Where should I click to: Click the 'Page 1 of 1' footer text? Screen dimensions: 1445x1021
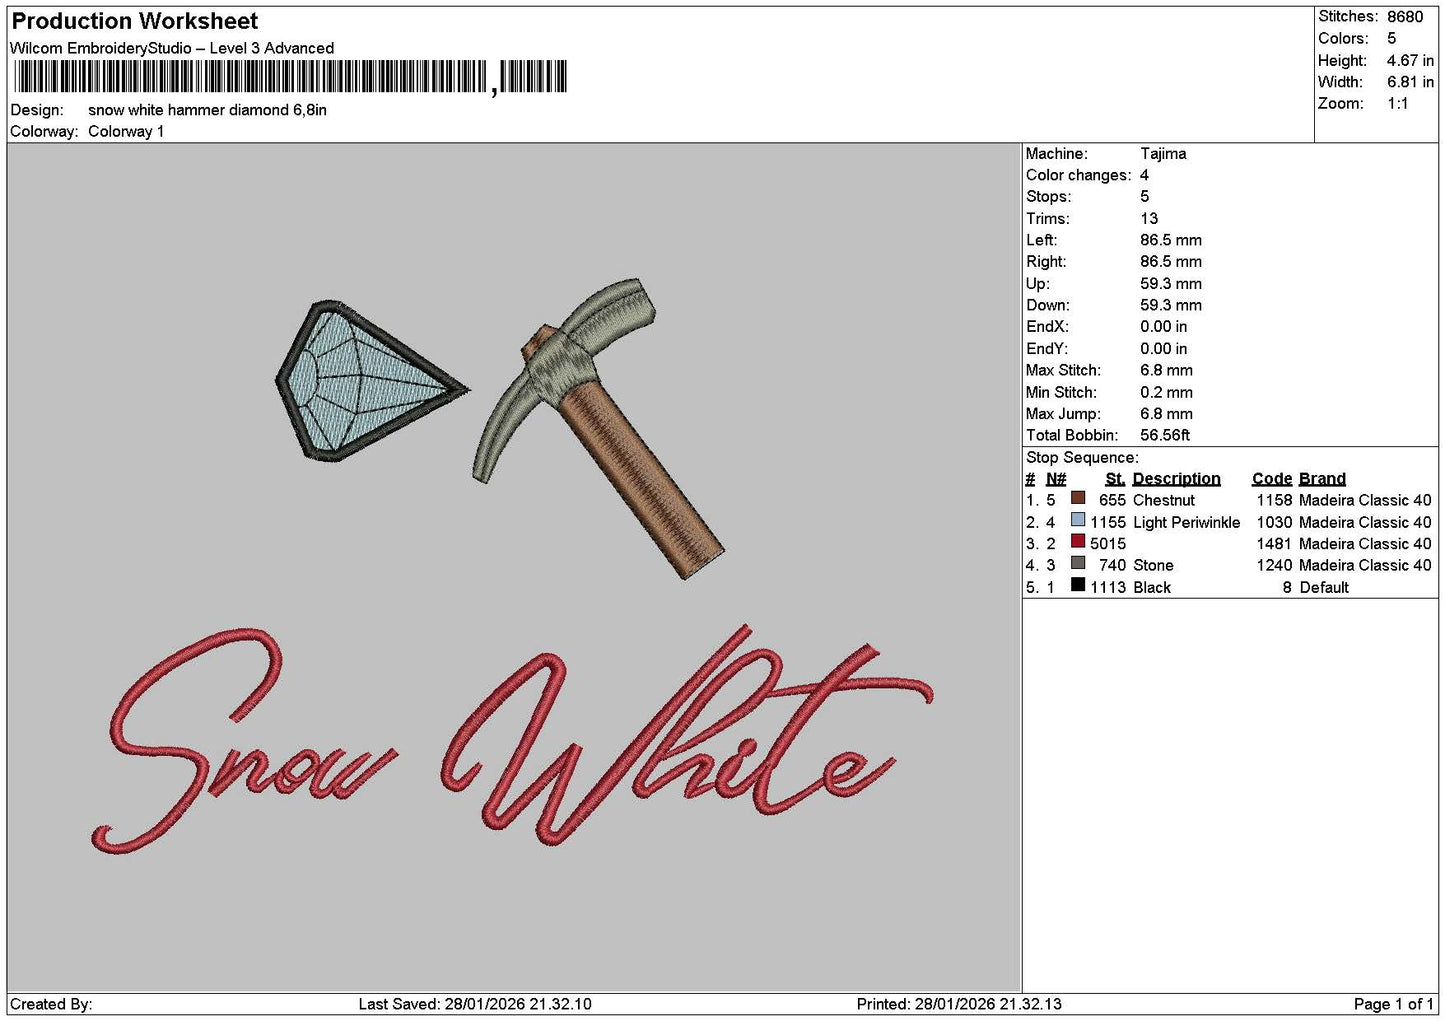(1393, 1004)
